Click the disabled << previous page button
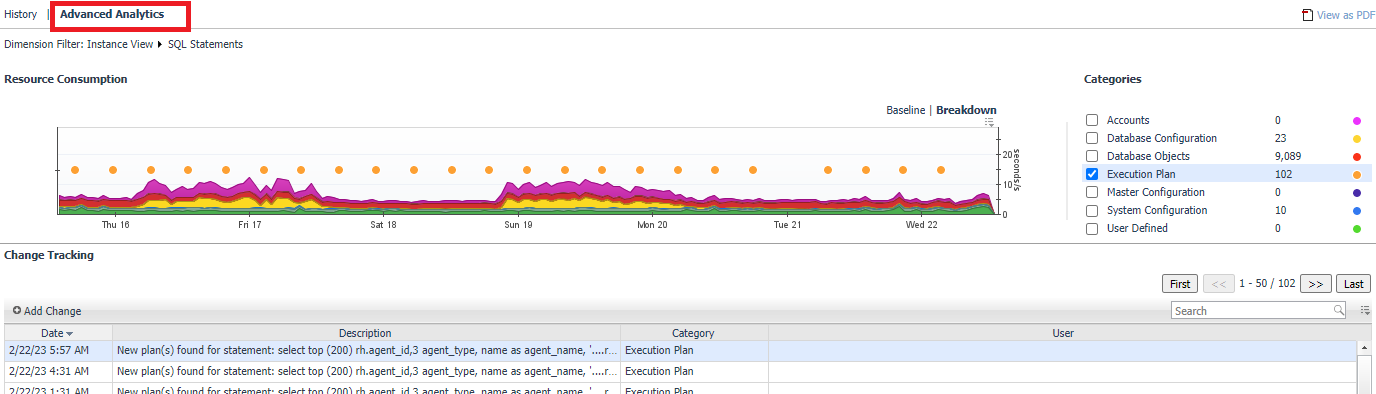The width and height of the screenshot is (1376, 394). (1218, 284)
